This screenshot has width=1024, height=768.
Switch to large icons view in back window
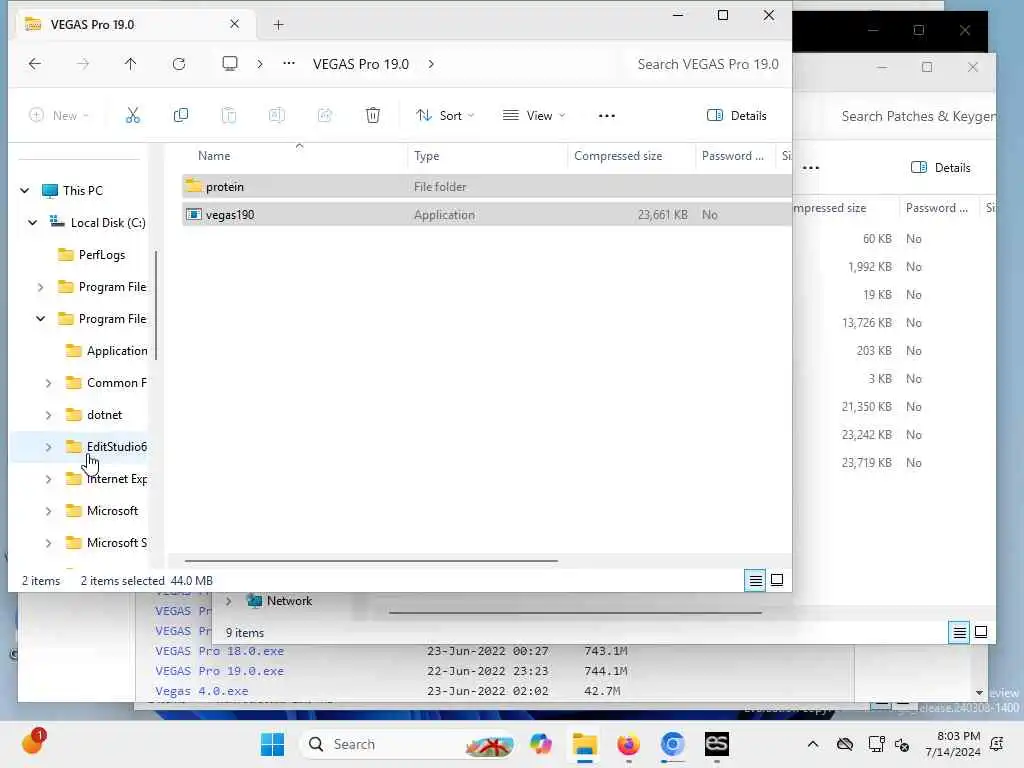981,632
